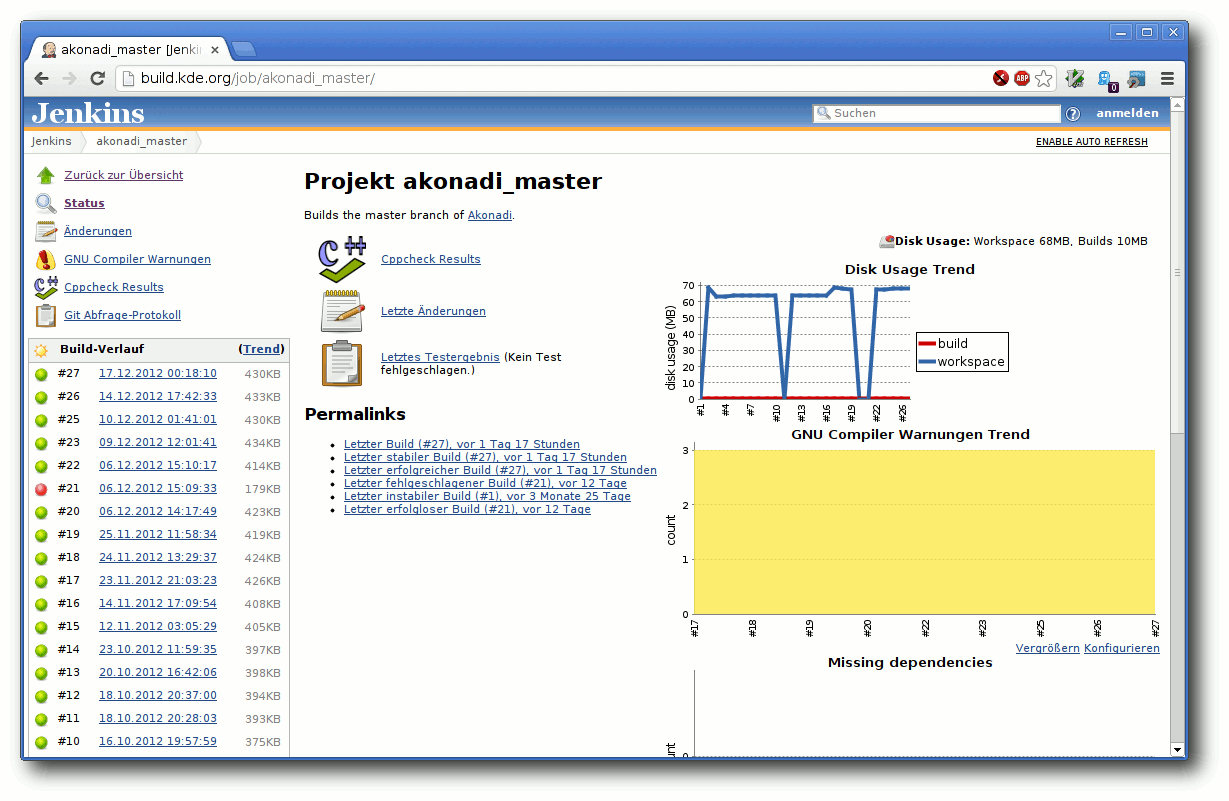Open build 16.10.2012 19:57:59 link
The height and width of the screenshot is (801, 1229).
[158, 741]
